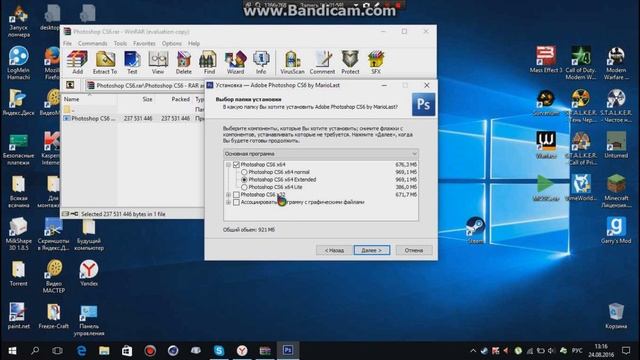
Task: Open Steam desktop shortcut
Action: (475, 231)
